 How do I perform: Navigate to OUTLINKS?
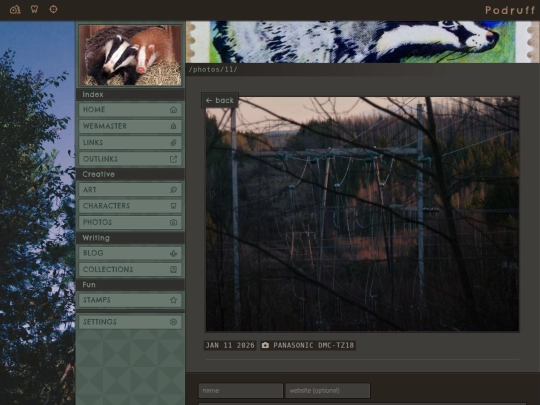point(130,159)
